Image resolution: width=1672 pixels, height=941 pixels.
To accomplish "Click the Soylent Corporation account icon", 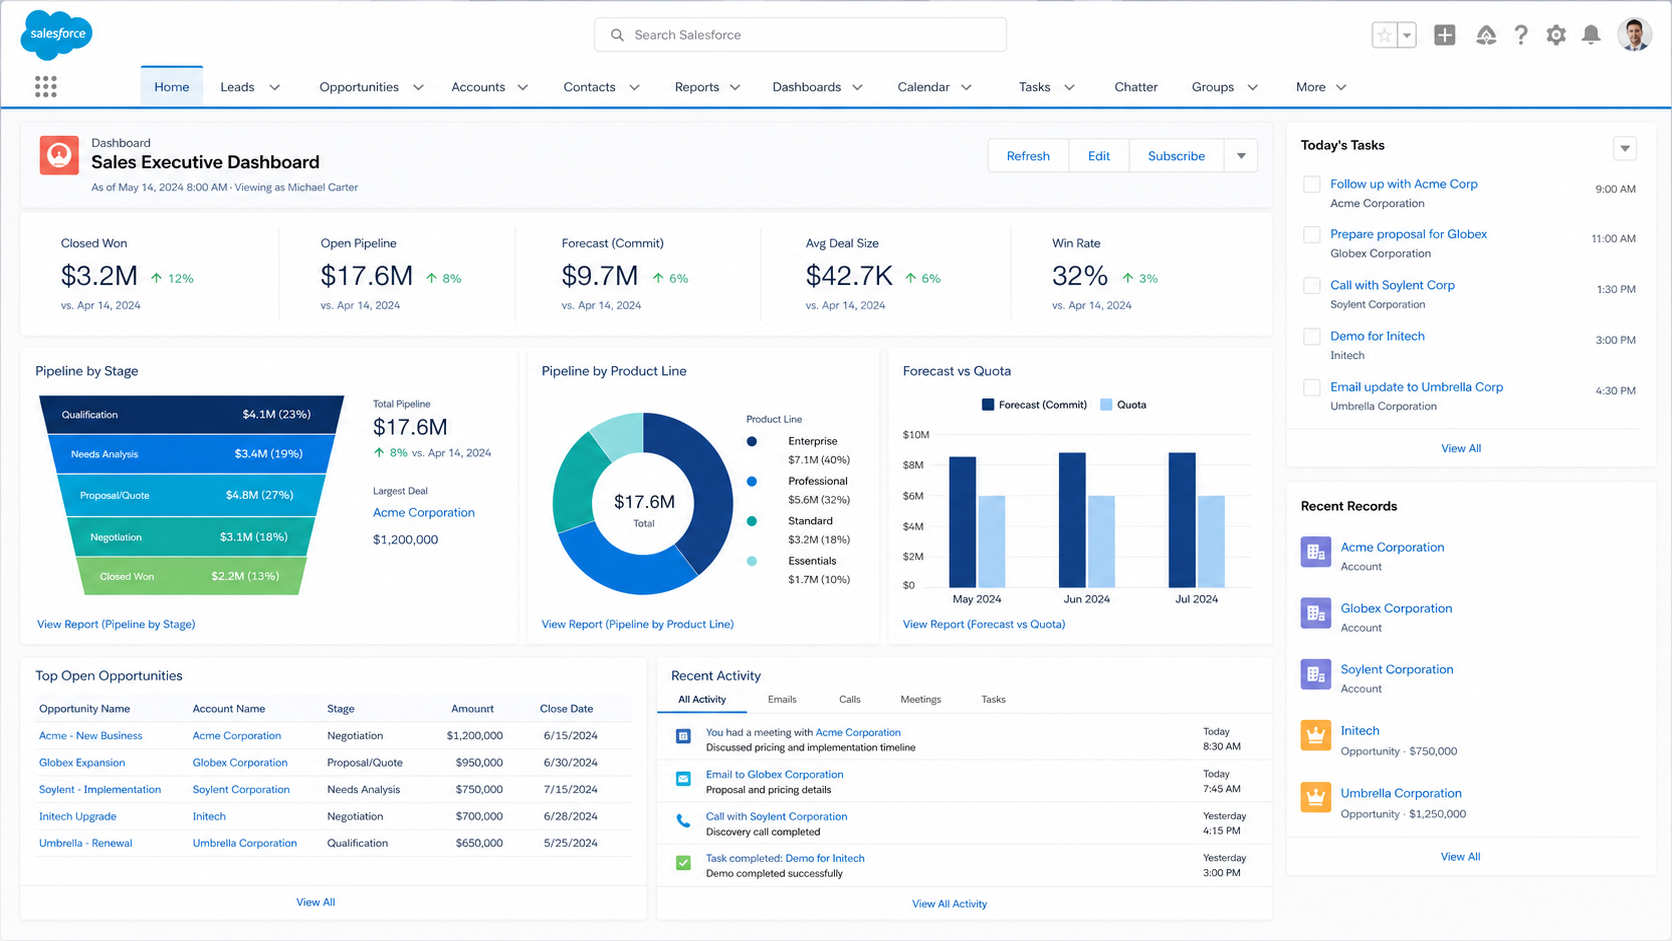I will coord(1315,674).
